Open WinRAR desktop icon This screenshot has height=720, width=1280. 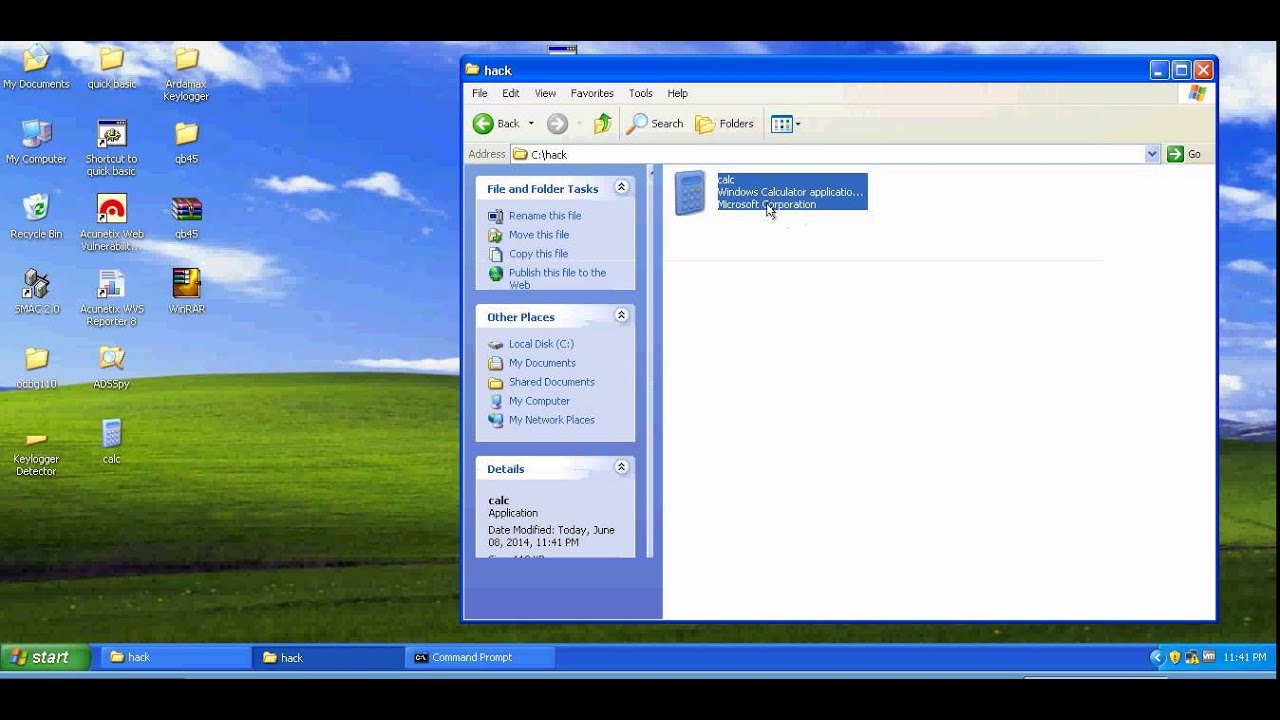point(186,285)
